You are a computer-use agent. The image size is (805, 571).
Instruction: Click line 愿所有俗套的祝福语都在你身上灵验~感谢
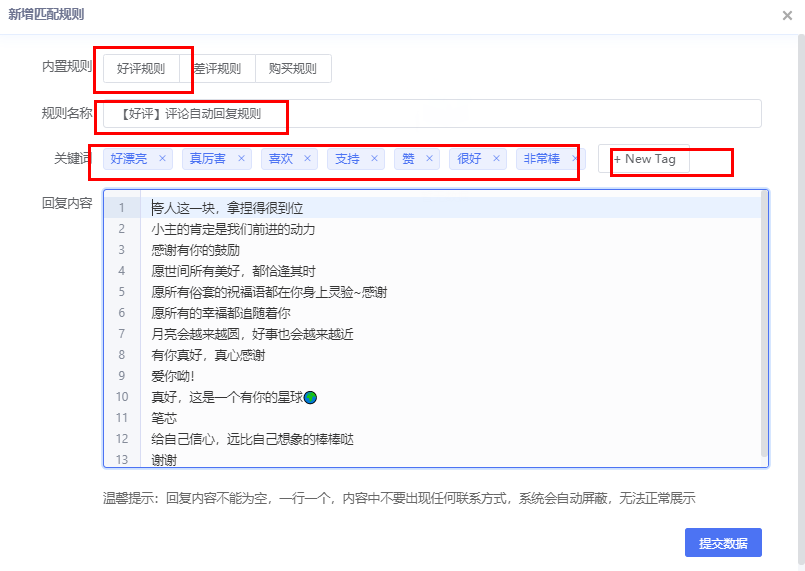269,292
